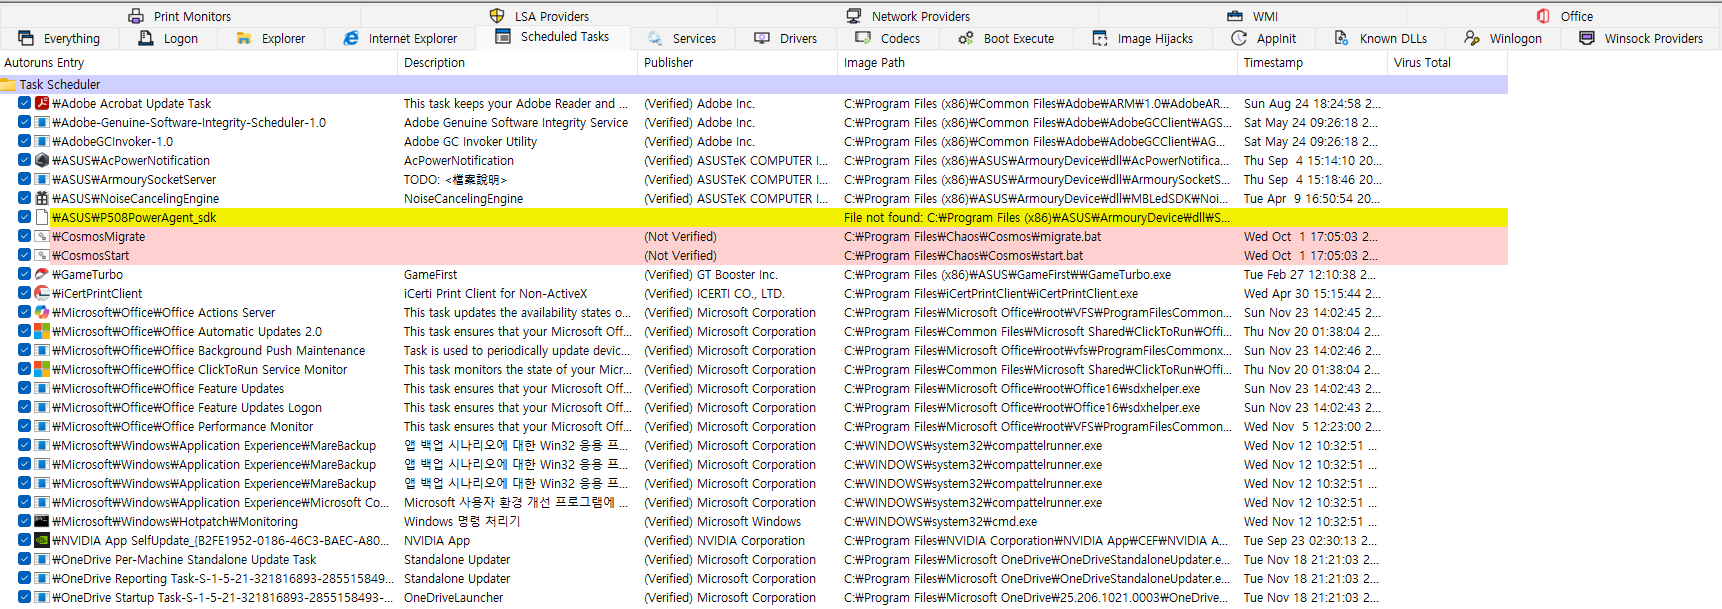Click the Office Automatic Updates 2.0 icon
The width and height of the screenshot is (1722, 609).
click(x=42, y=331)
